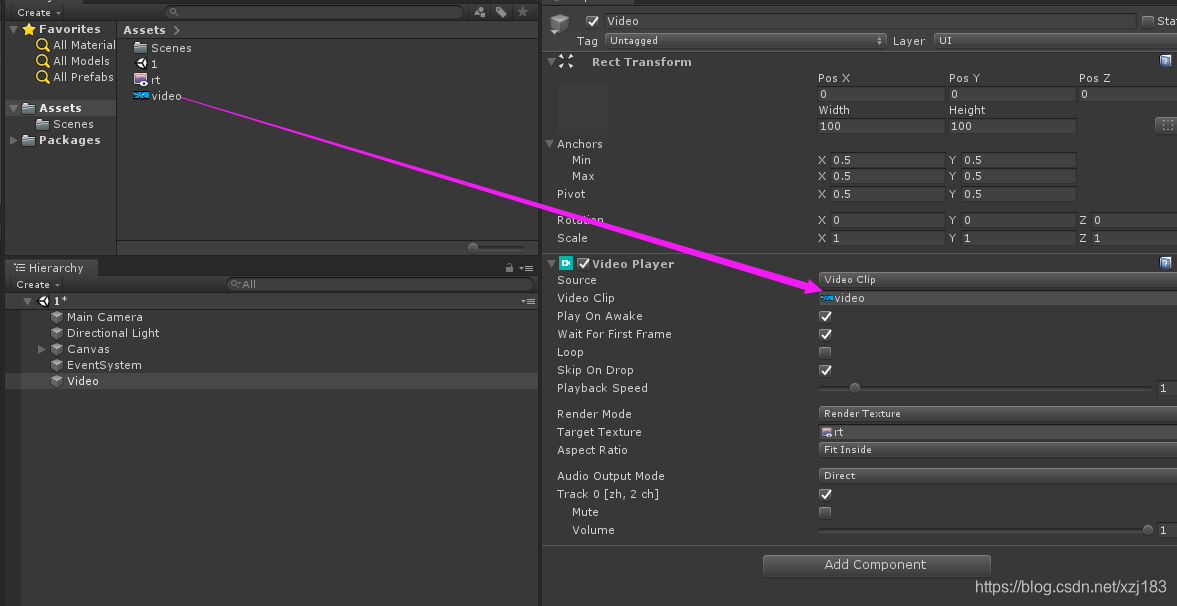Switch to the Hierarchy tab
The height and width of the screenshot is (606, 1177).
51,267
